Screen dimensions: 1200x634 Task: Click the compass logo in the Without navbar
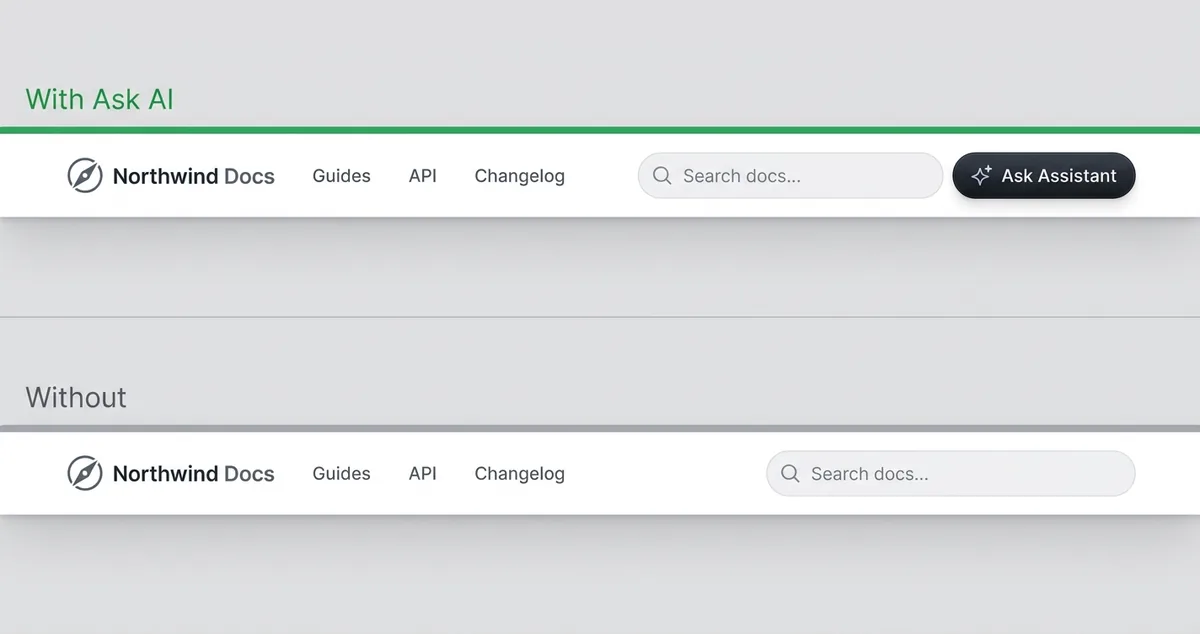(85, 474)
